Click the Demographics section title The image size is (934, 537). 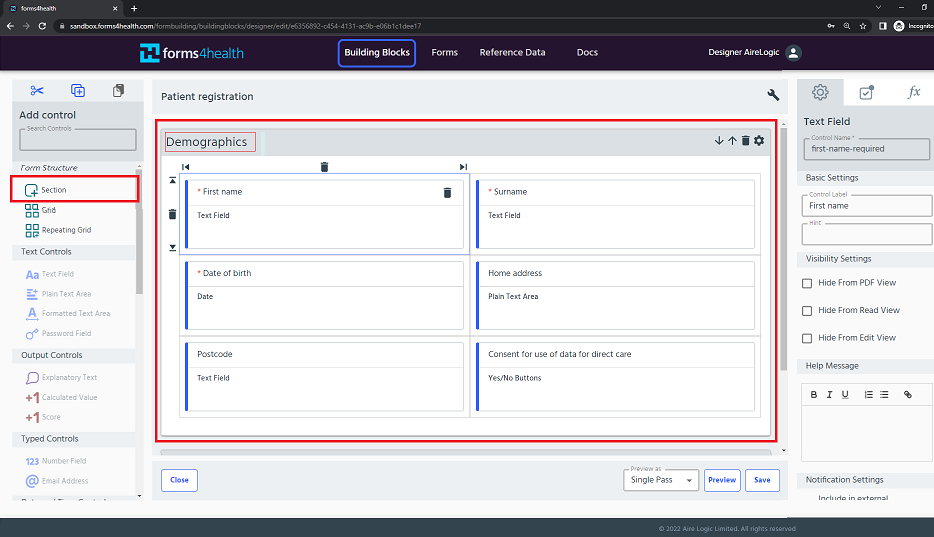(207, 142)
